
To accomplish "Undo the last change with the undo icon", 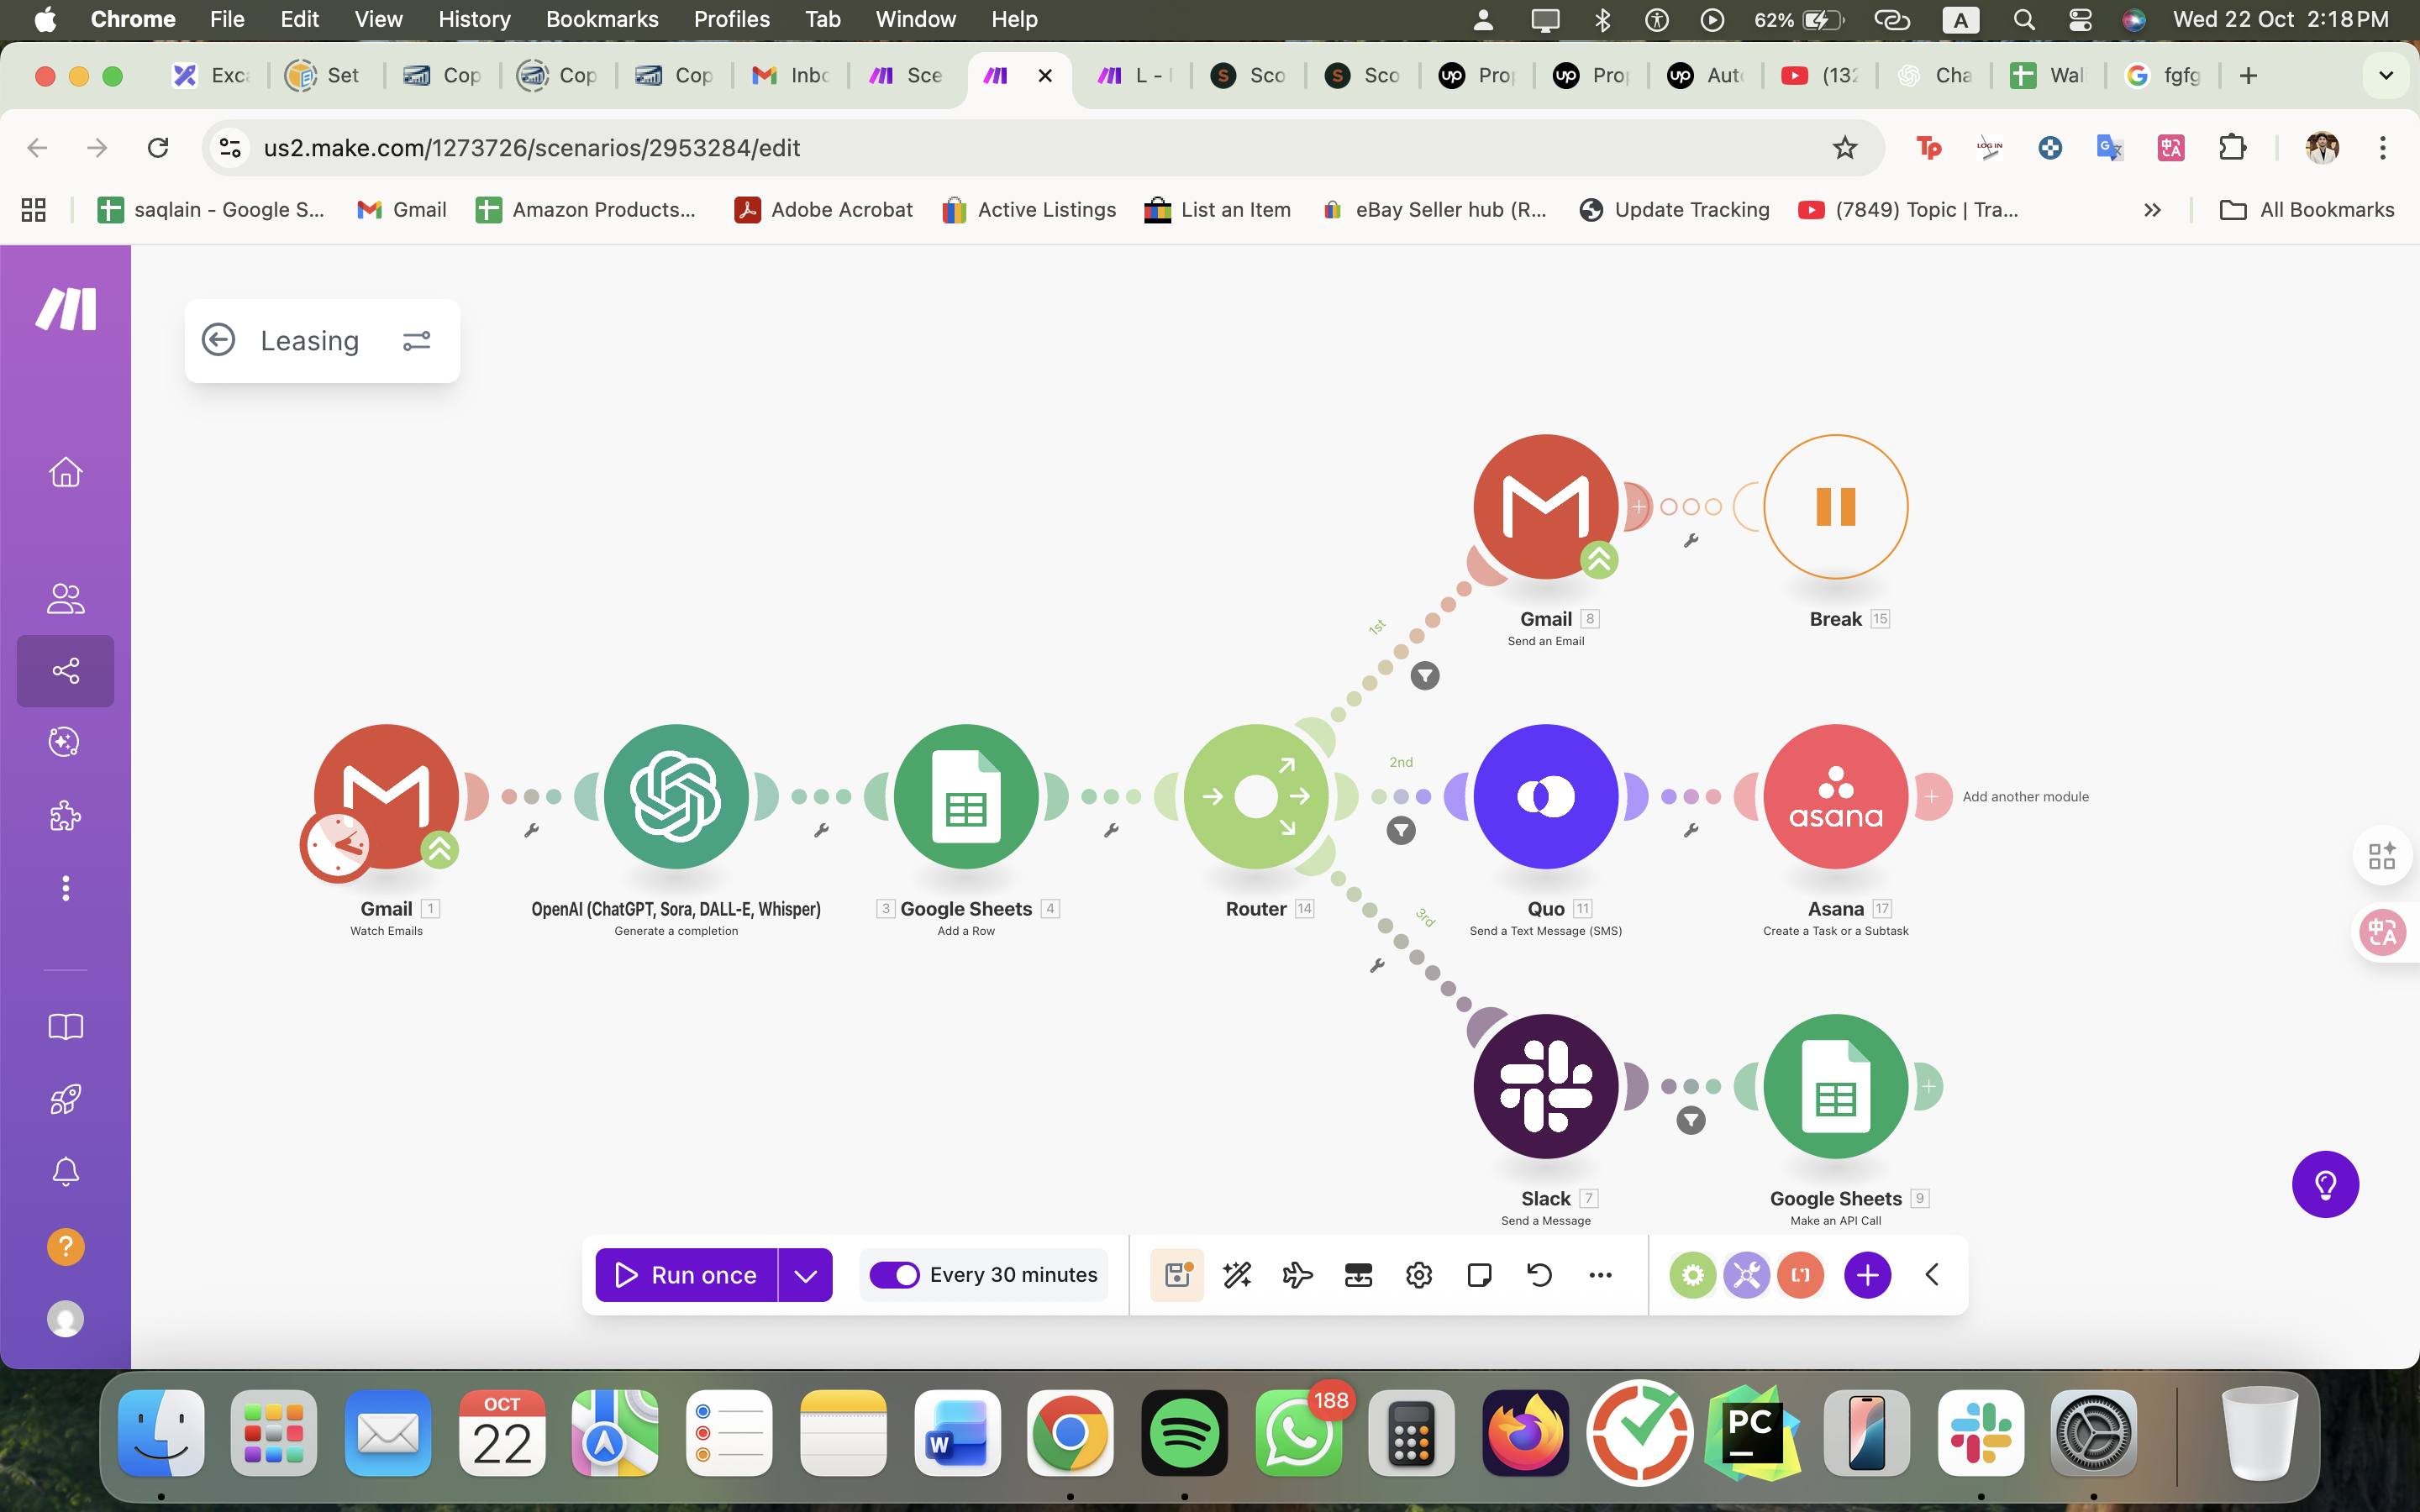I will coord(1538,1274).
